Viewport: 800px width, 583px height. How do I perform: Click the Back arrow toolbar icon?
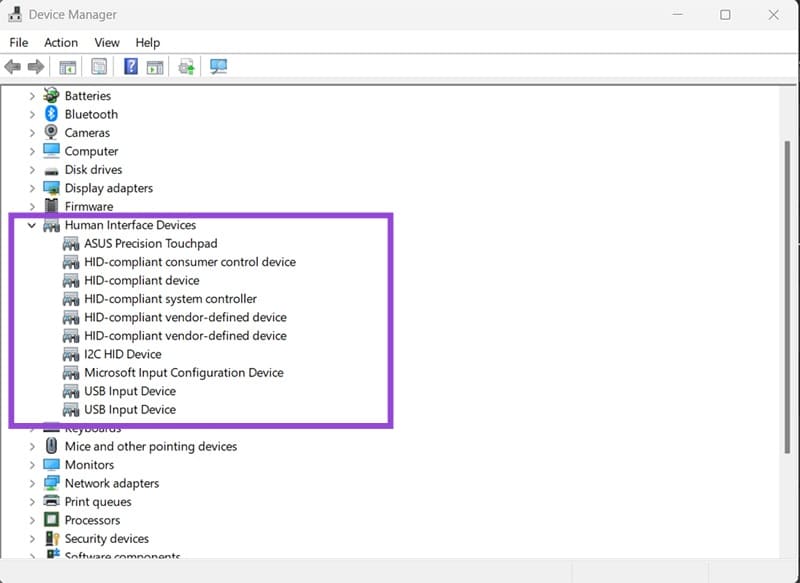point(12,66)
